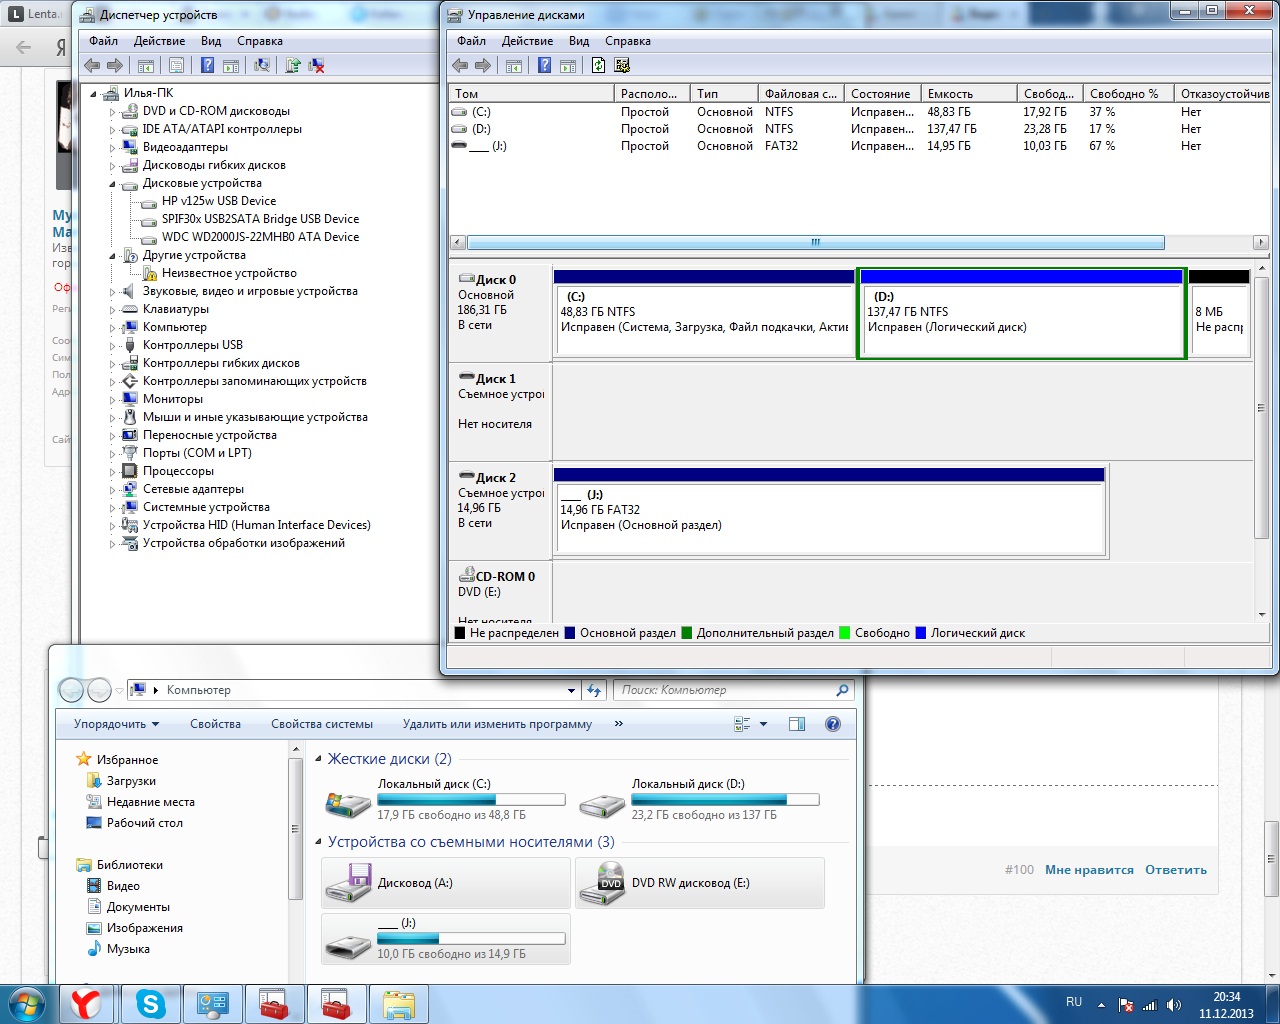Select the WDC WD2000JS-22MHB0 ATA Device
Screen dimensions: 1280x1024
(x=260, y=237)
